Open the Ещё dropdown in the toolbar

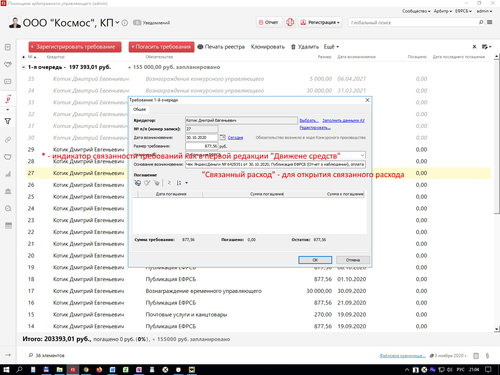click(331, 47)
